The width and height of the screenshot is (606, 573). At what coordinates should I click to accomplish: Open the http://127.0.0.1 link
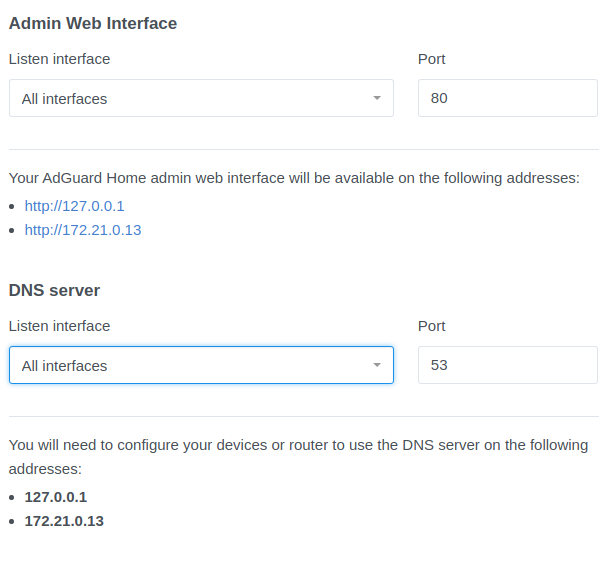pos(75,206)
